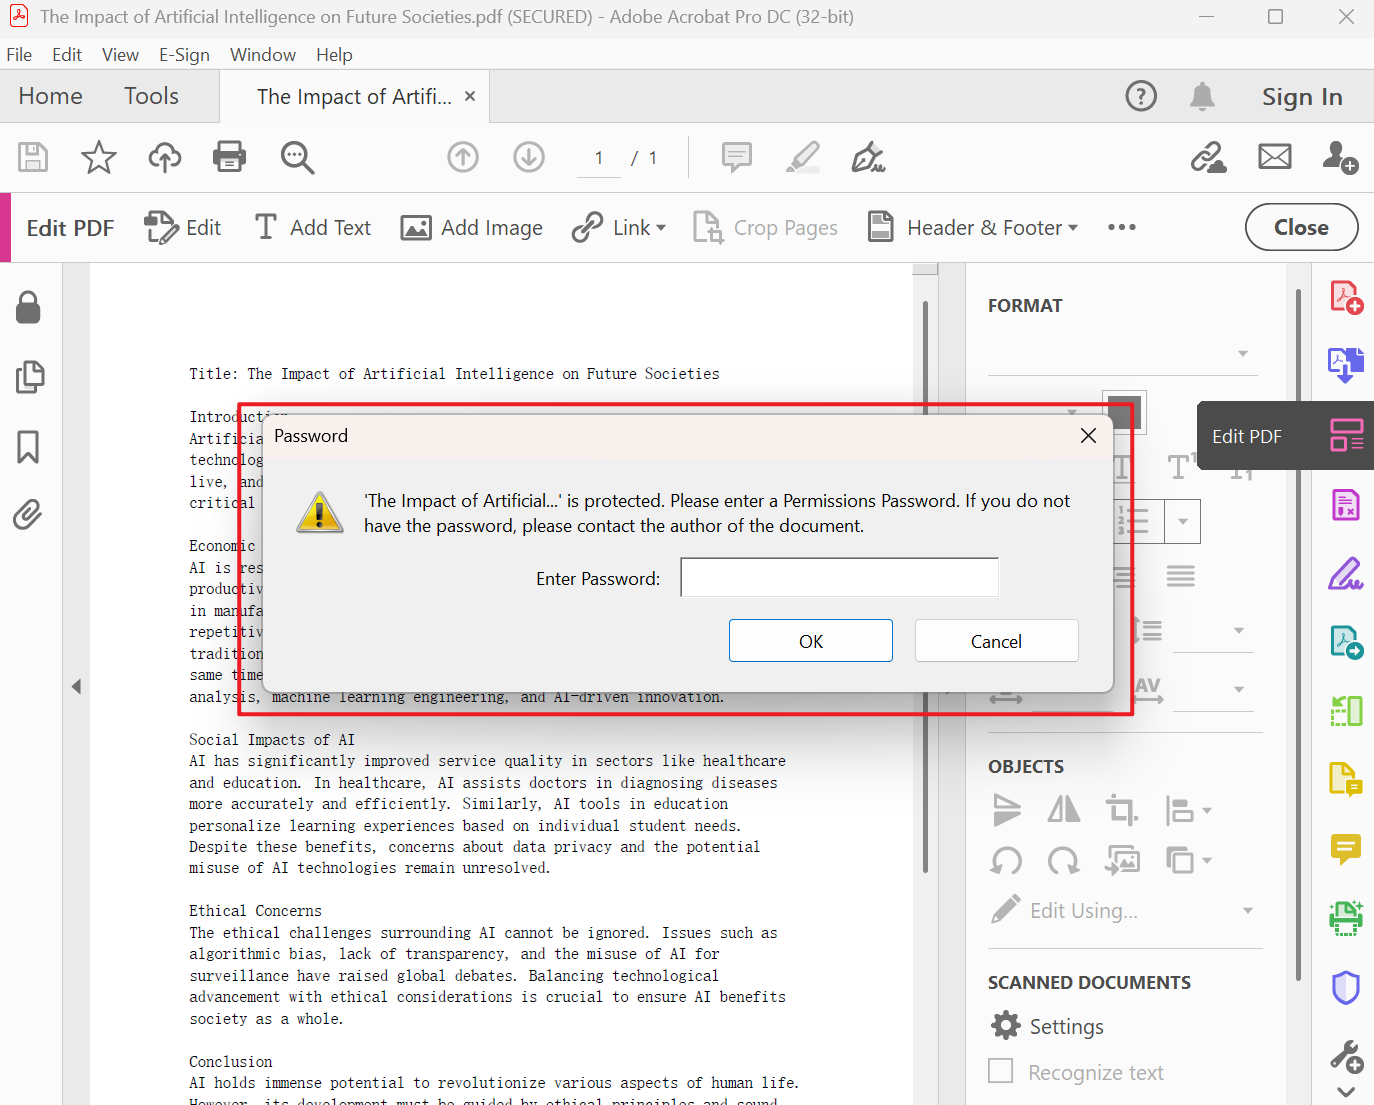
Task: Expand the numbered list style dropdown
Action: click(x=1183, y=521)
